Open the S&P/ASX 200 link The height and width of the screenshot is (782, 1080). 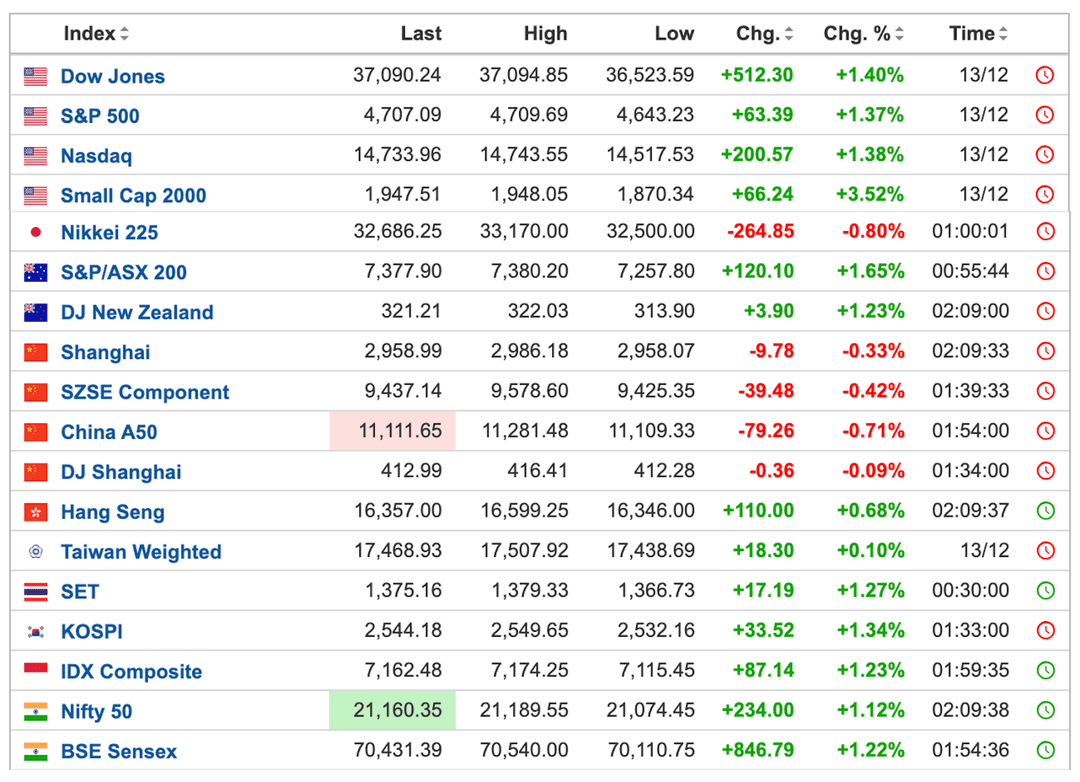pos(124,272)
